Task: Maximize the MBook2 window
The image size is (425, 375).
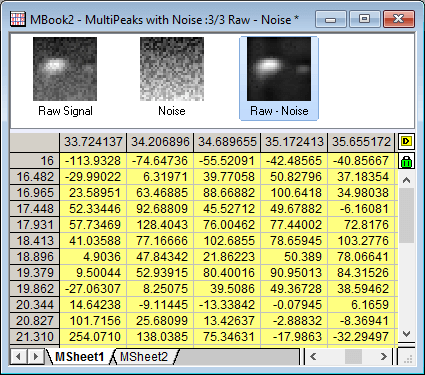Action: click(364, 19)
